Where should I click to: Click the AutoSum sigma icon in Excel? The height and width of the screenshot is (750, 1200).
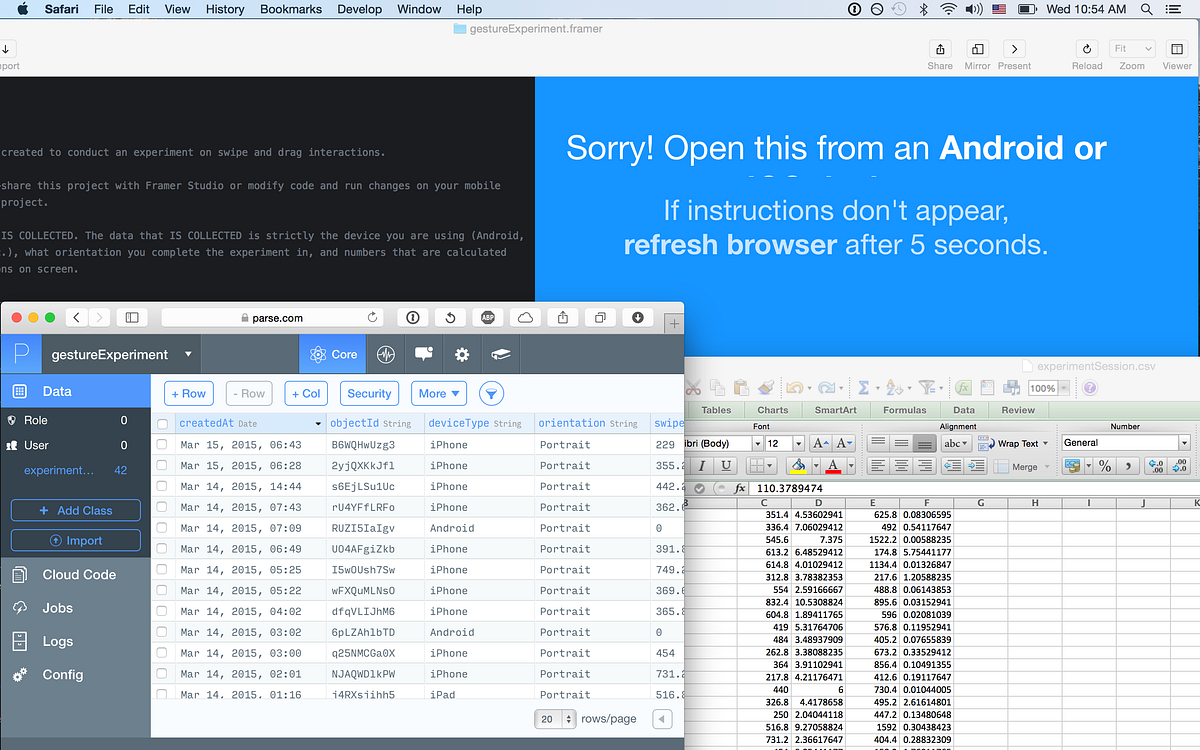click(863, 388)
